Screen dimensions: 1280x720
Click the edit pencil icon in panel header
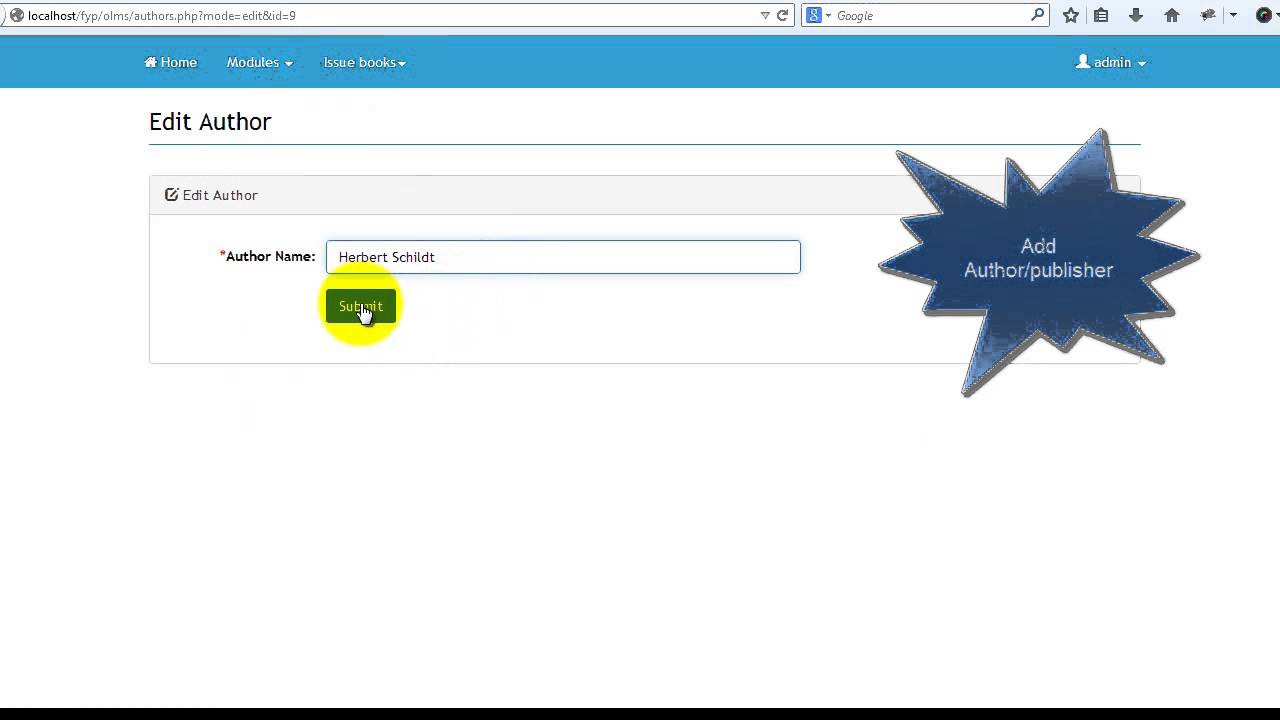click(171, 195)
